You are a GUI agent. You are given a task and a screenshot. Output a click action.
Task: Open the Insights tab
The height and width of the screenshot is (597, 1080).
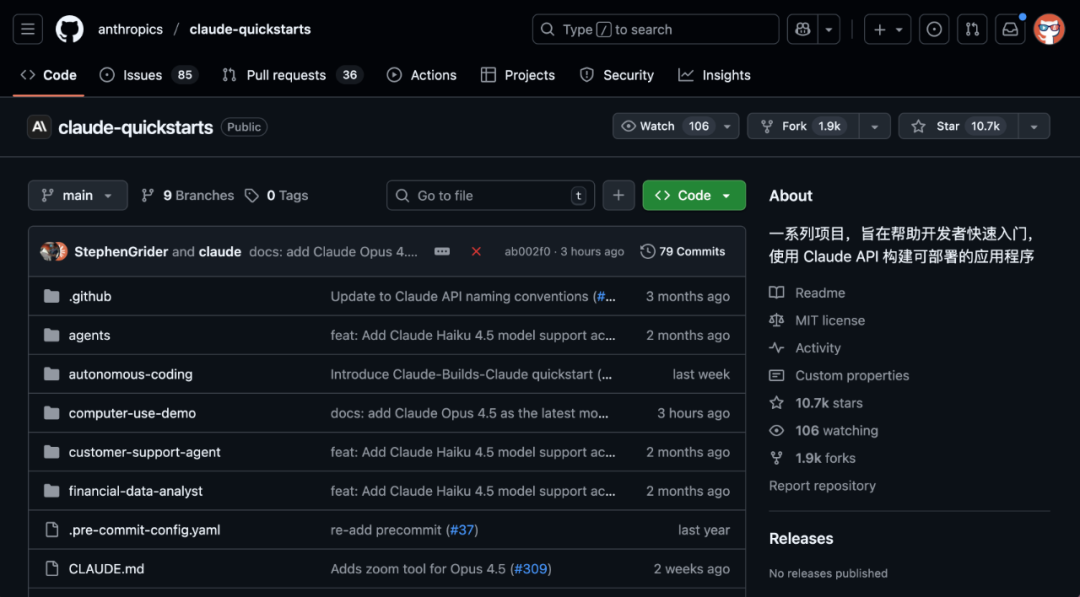coord(714,75)
